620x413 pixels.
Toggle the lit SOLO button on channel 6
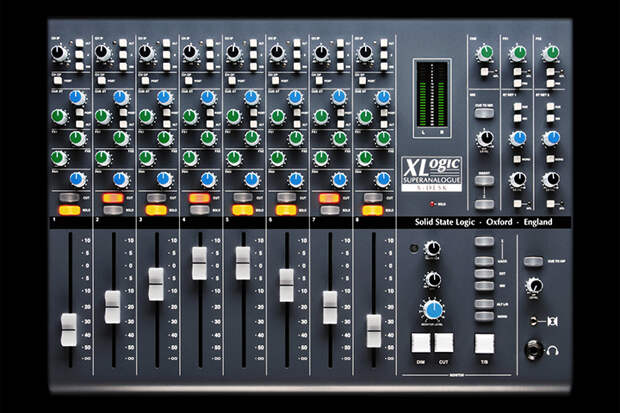click(x=286, y=210)
